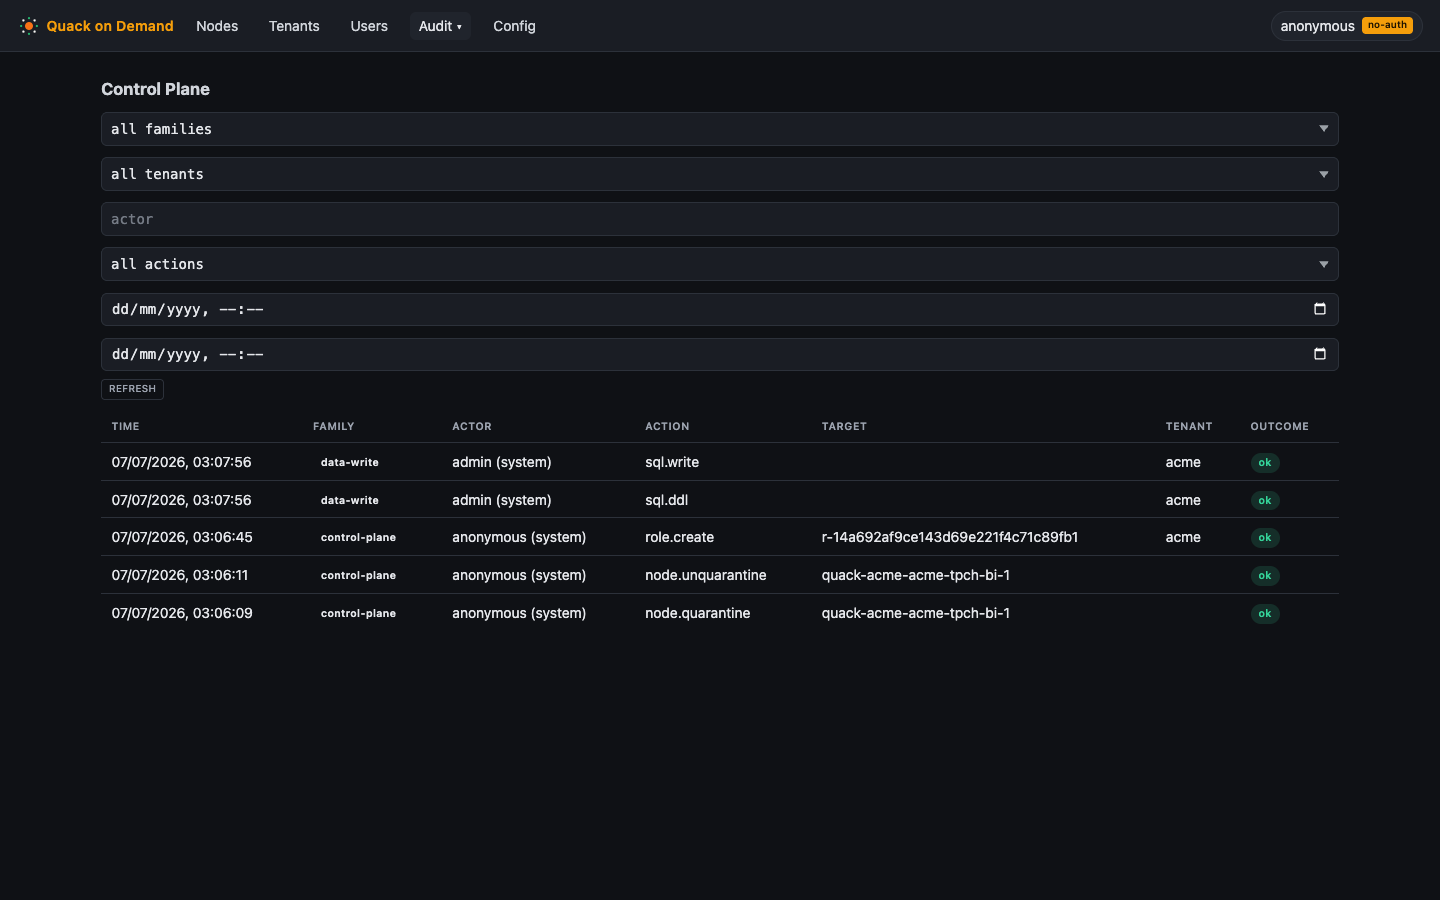The width and height of the screenshot is (1440, 900).
Task: Focus the actor filter input
Action: 720,219
